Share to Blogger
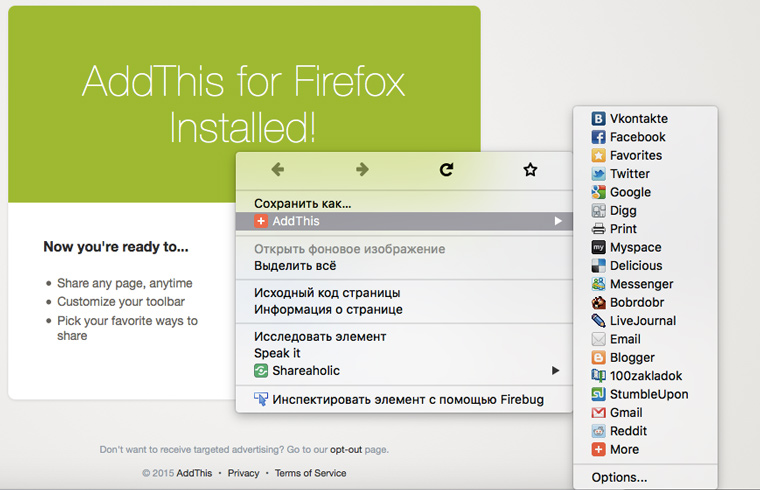760x490 pixels. pyautogui.click(x=645, y=358)
